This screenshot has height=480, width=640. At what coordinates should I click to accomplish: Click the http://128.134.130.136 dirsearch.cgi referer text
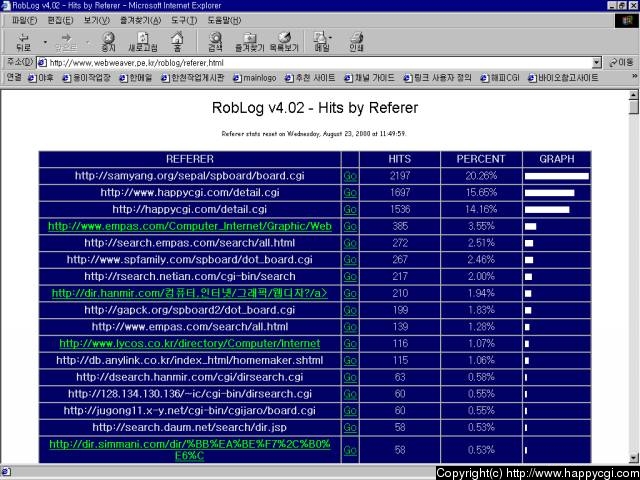pos(190,394)
